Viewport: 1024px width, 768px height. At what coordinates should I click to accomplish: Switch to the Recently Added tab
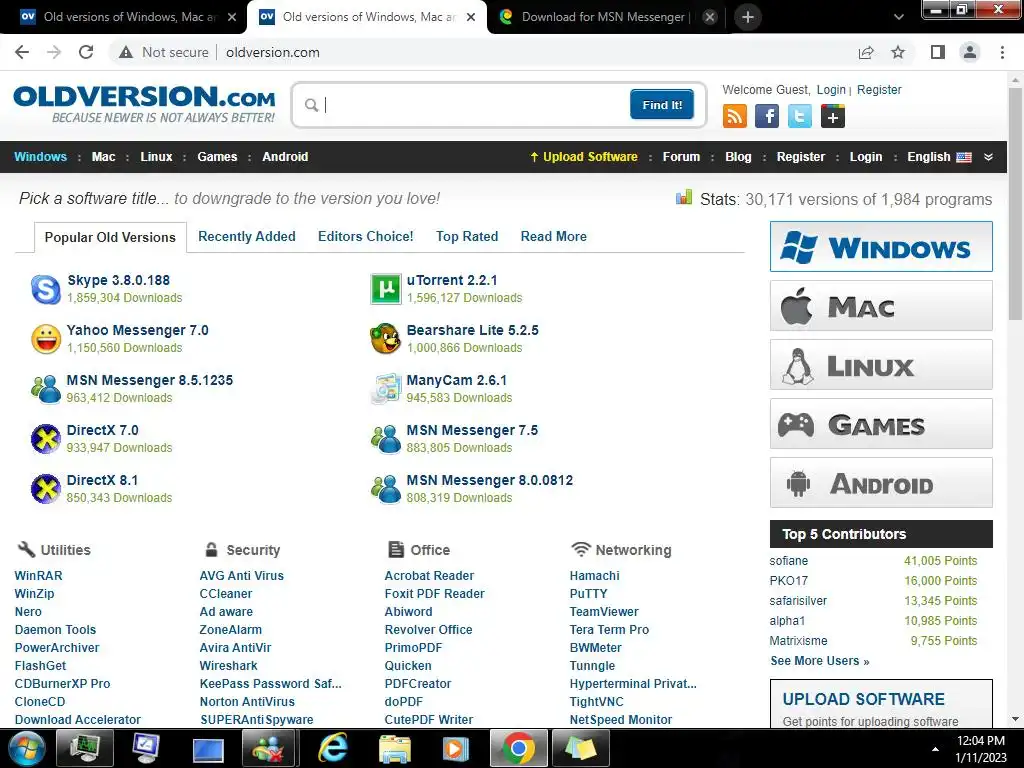pos(247,236)
